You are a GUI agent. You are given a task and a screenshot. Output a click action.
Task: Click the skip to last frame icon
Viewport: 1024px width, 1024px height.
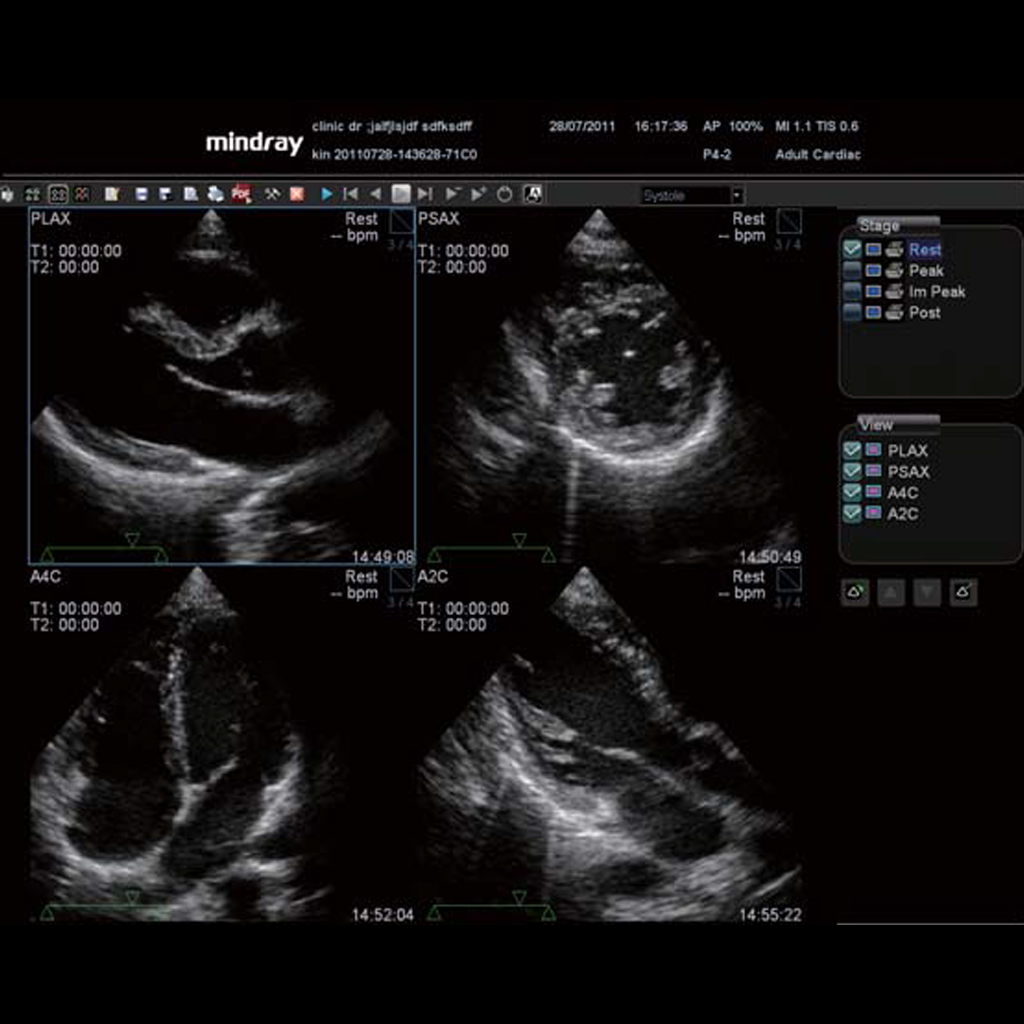(425, 195)
